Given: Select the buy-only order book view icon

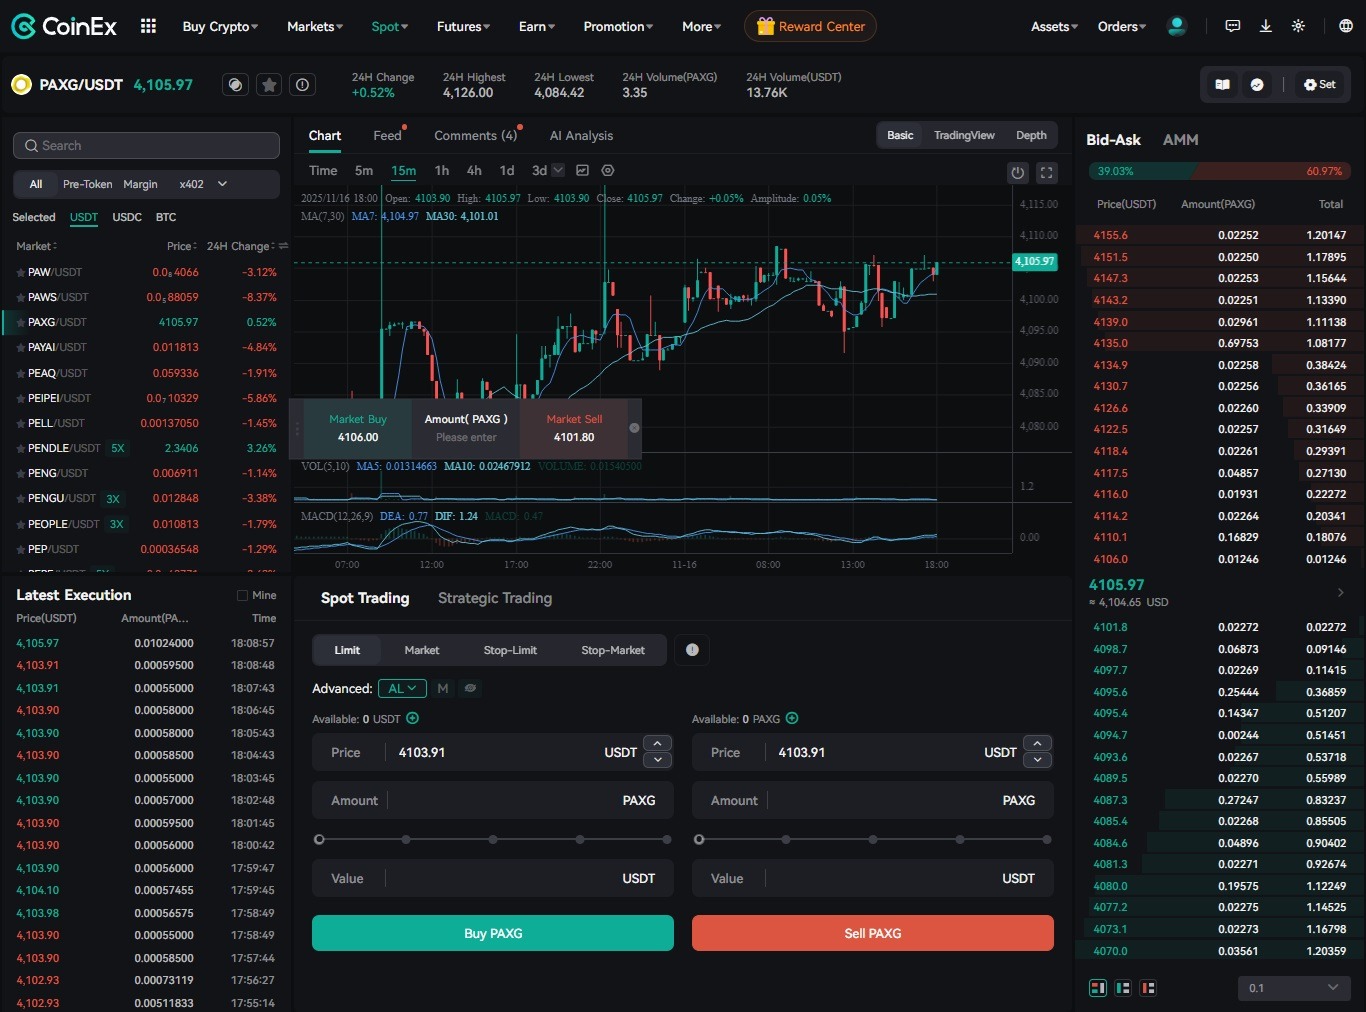Looking at the screenshot, I should [x=1123, y=987].
